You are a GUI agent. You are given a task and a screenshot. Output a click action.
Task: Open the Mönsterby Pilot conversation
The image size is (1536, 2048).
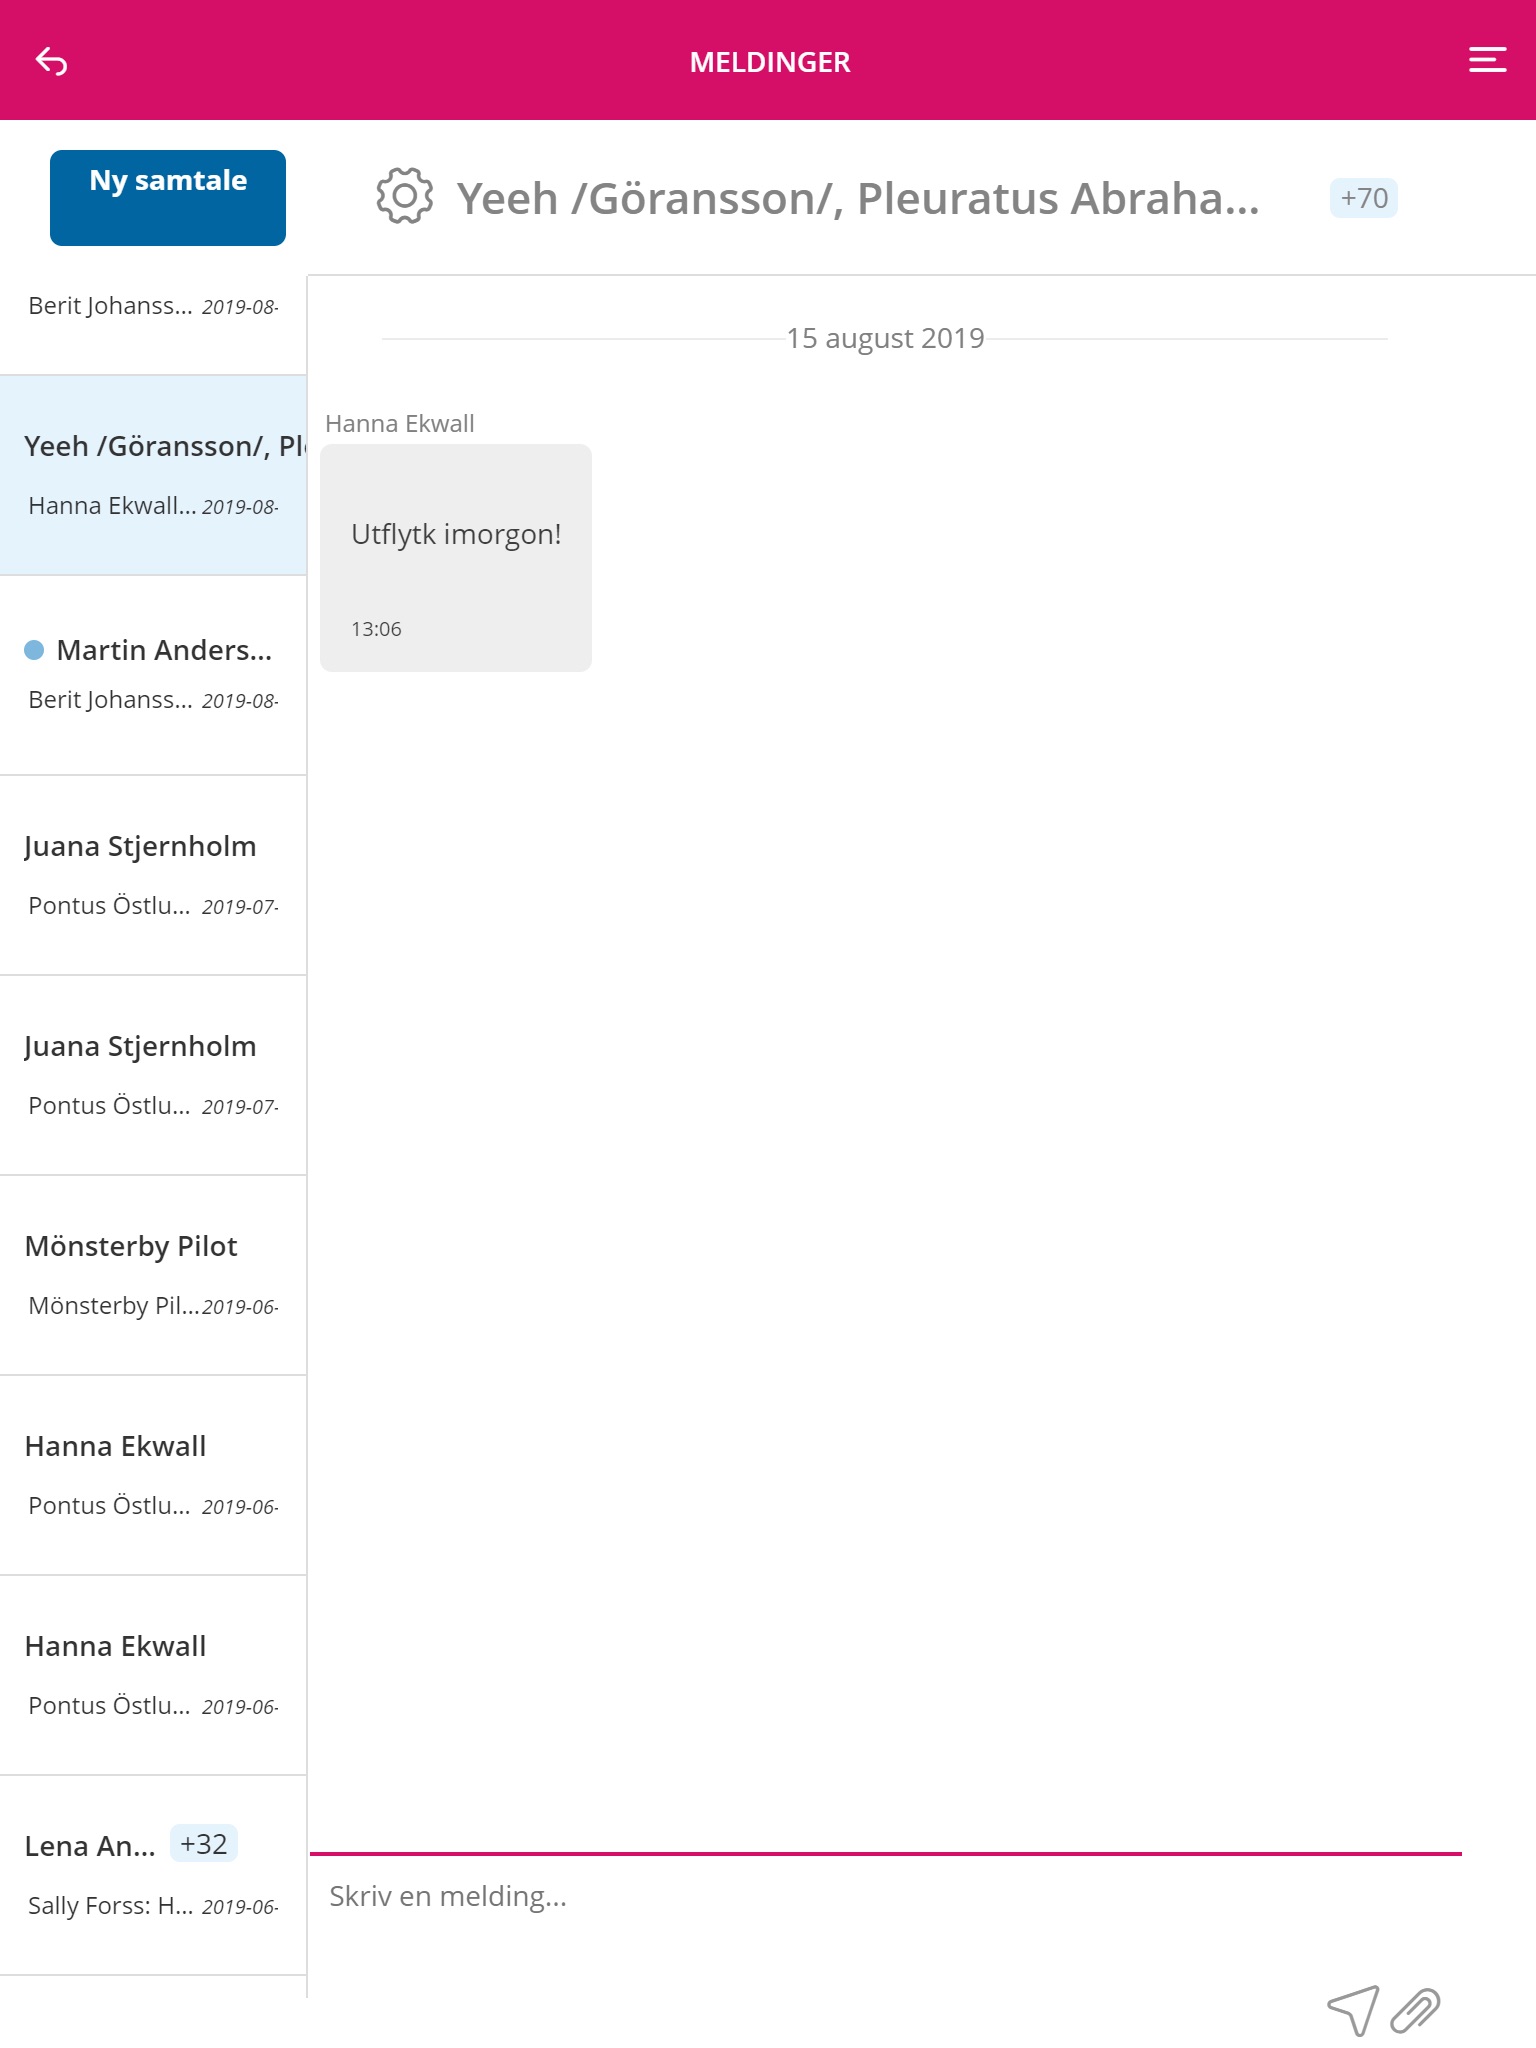153,1275
